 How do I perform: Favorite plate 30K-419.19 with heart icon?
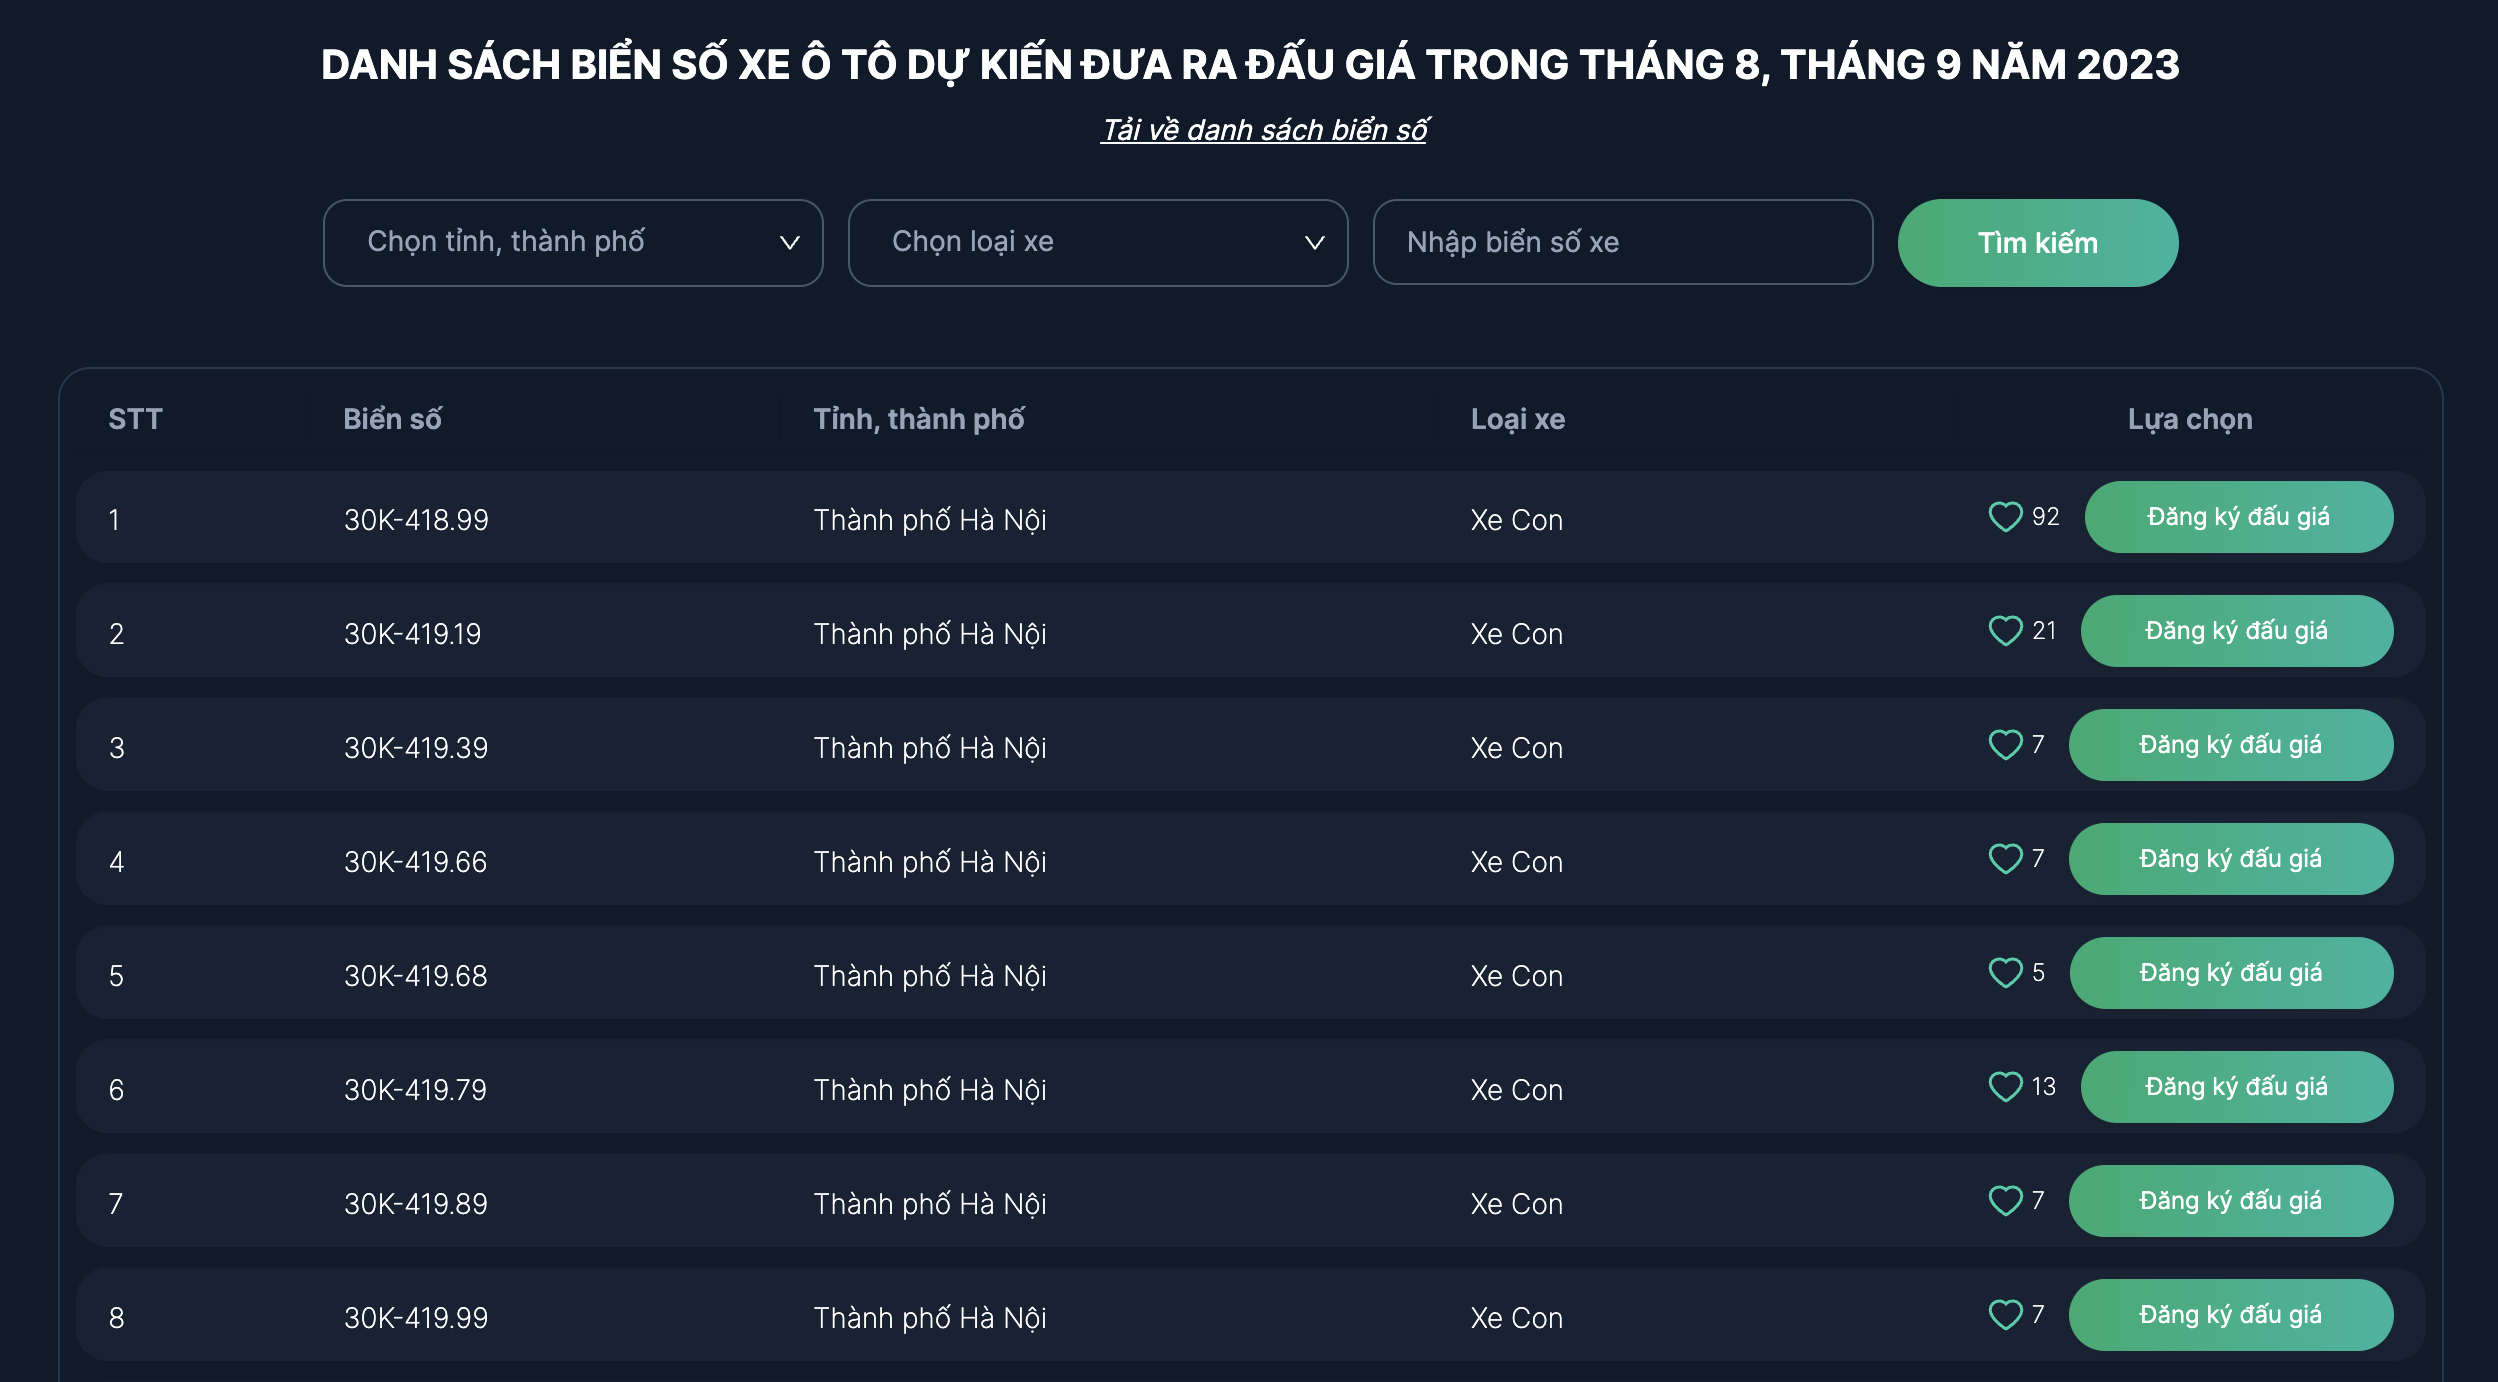pos(2005,631)
